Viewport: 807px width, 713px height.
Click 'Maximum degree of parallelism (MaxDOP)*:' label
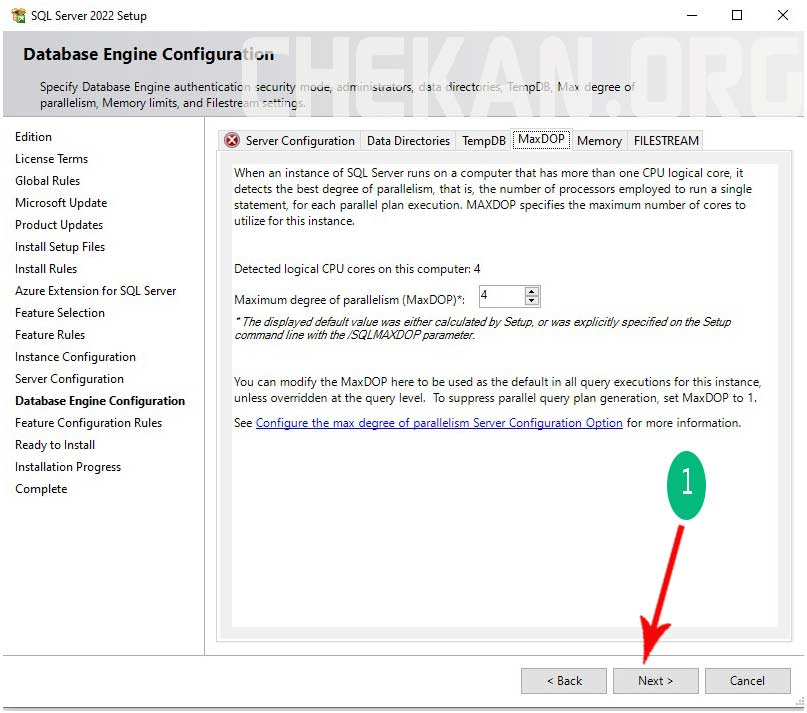(349, 300)
